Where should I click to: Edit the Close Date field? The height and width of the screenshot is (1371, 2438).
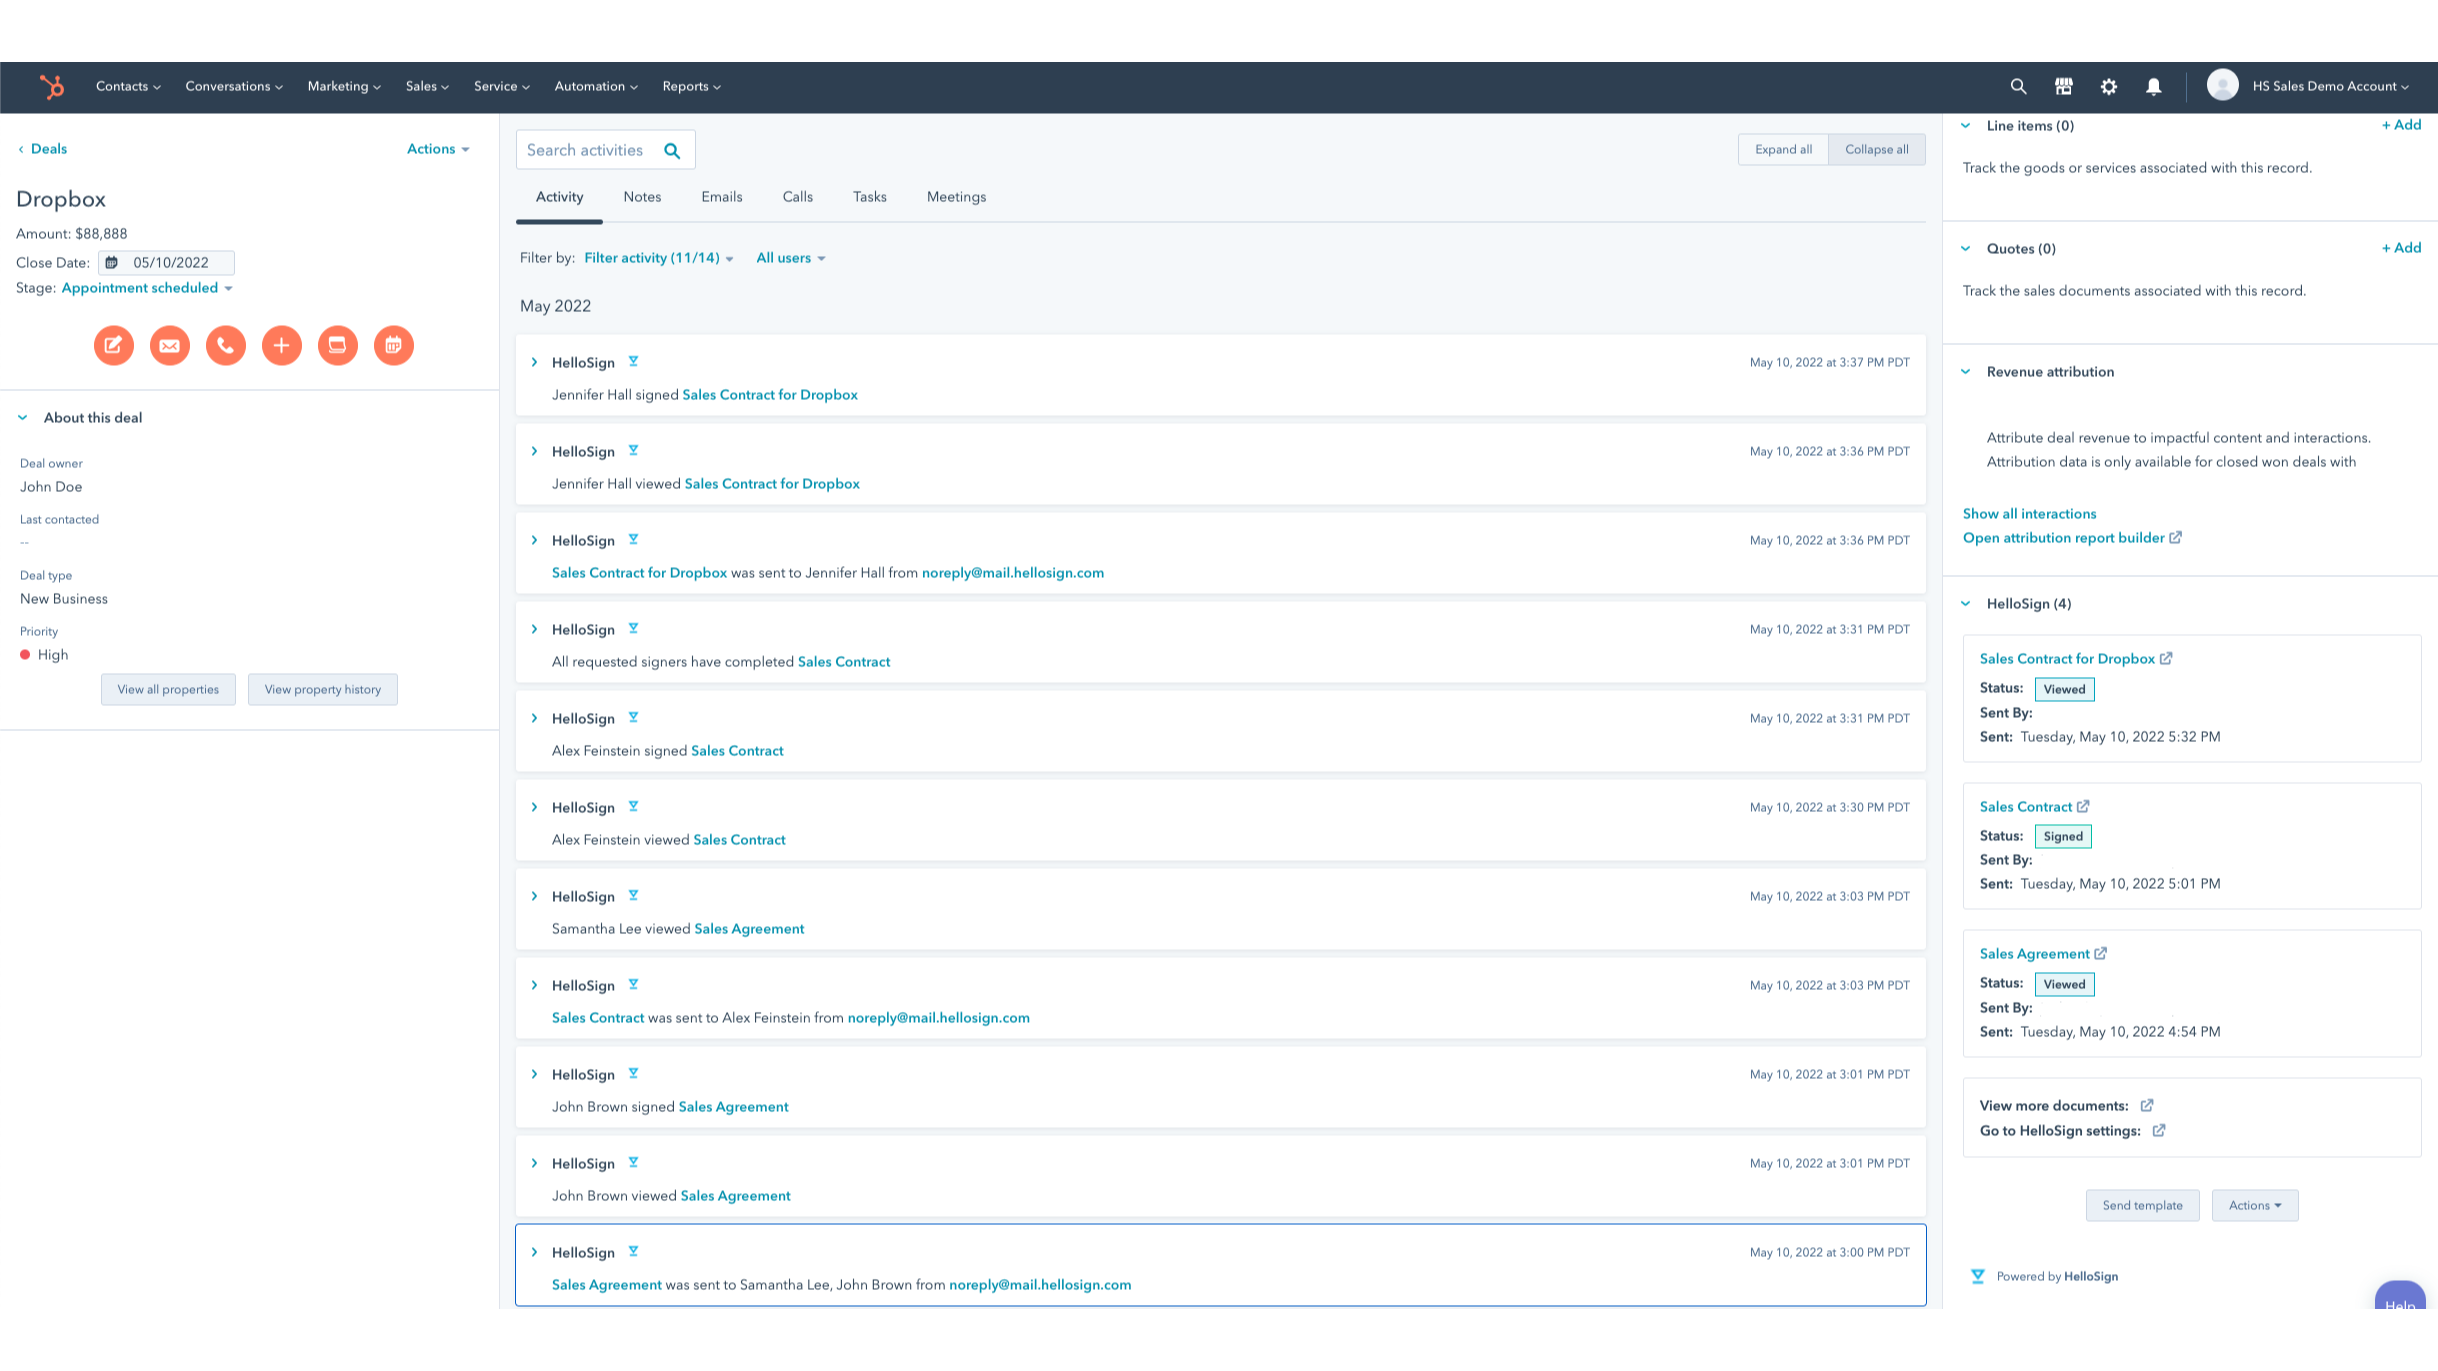click(x=172, y=262)
